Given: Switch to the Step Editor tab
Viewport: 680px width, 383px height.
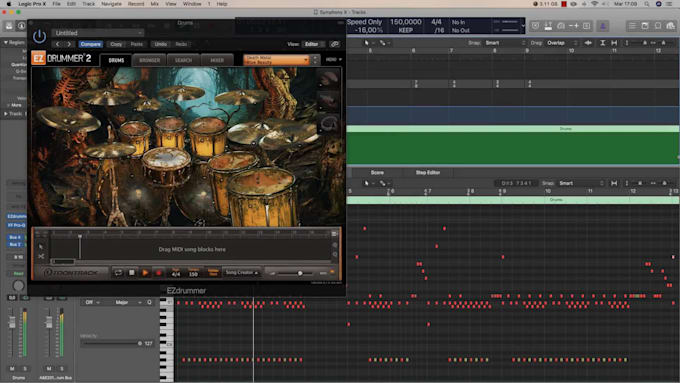Looking at the screenshot, I should coord(428,173).
